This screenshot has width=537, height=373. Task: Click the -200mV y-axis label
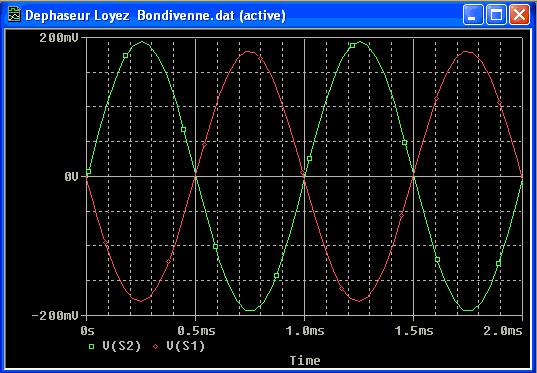coord(55,315)
